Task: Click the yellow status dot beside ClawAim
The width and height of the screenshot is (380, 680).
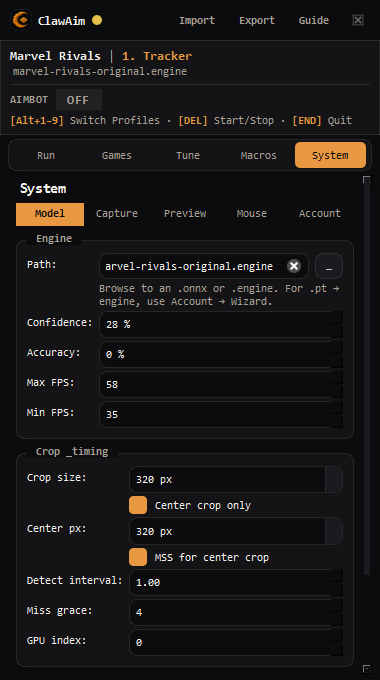Action: [97, 20]
